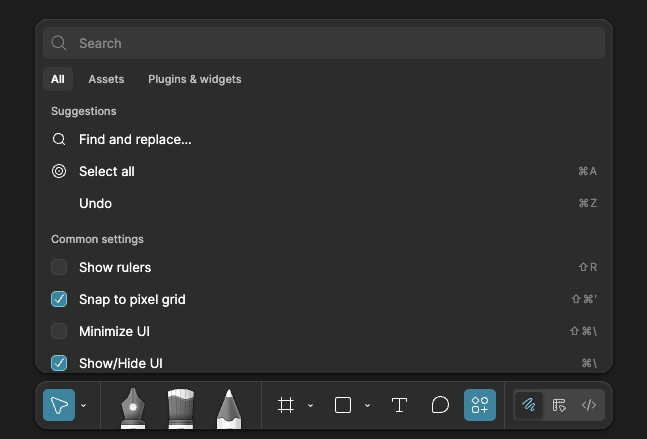Select the Text tool

click(399, 405)
